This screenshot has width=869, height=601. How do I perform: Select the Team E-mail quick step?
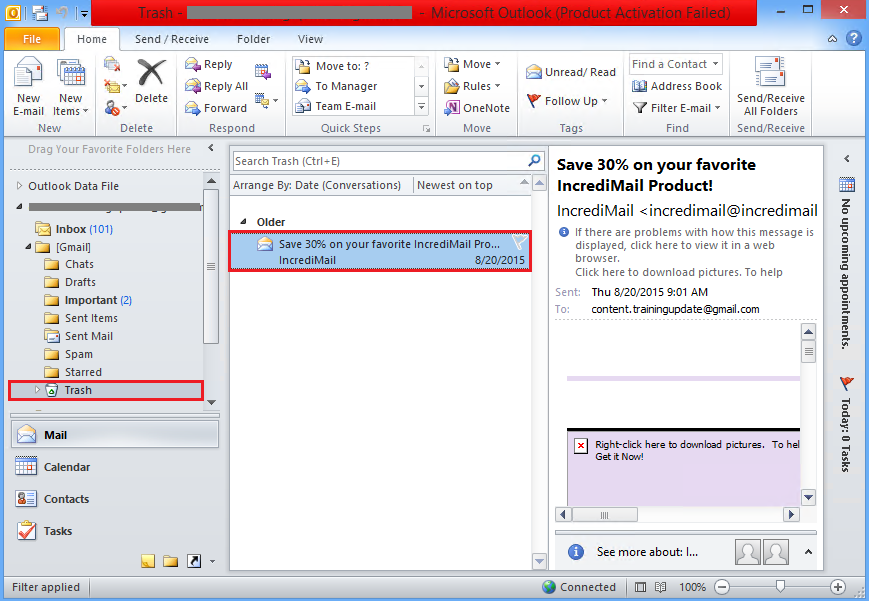[x=354, y=106]
